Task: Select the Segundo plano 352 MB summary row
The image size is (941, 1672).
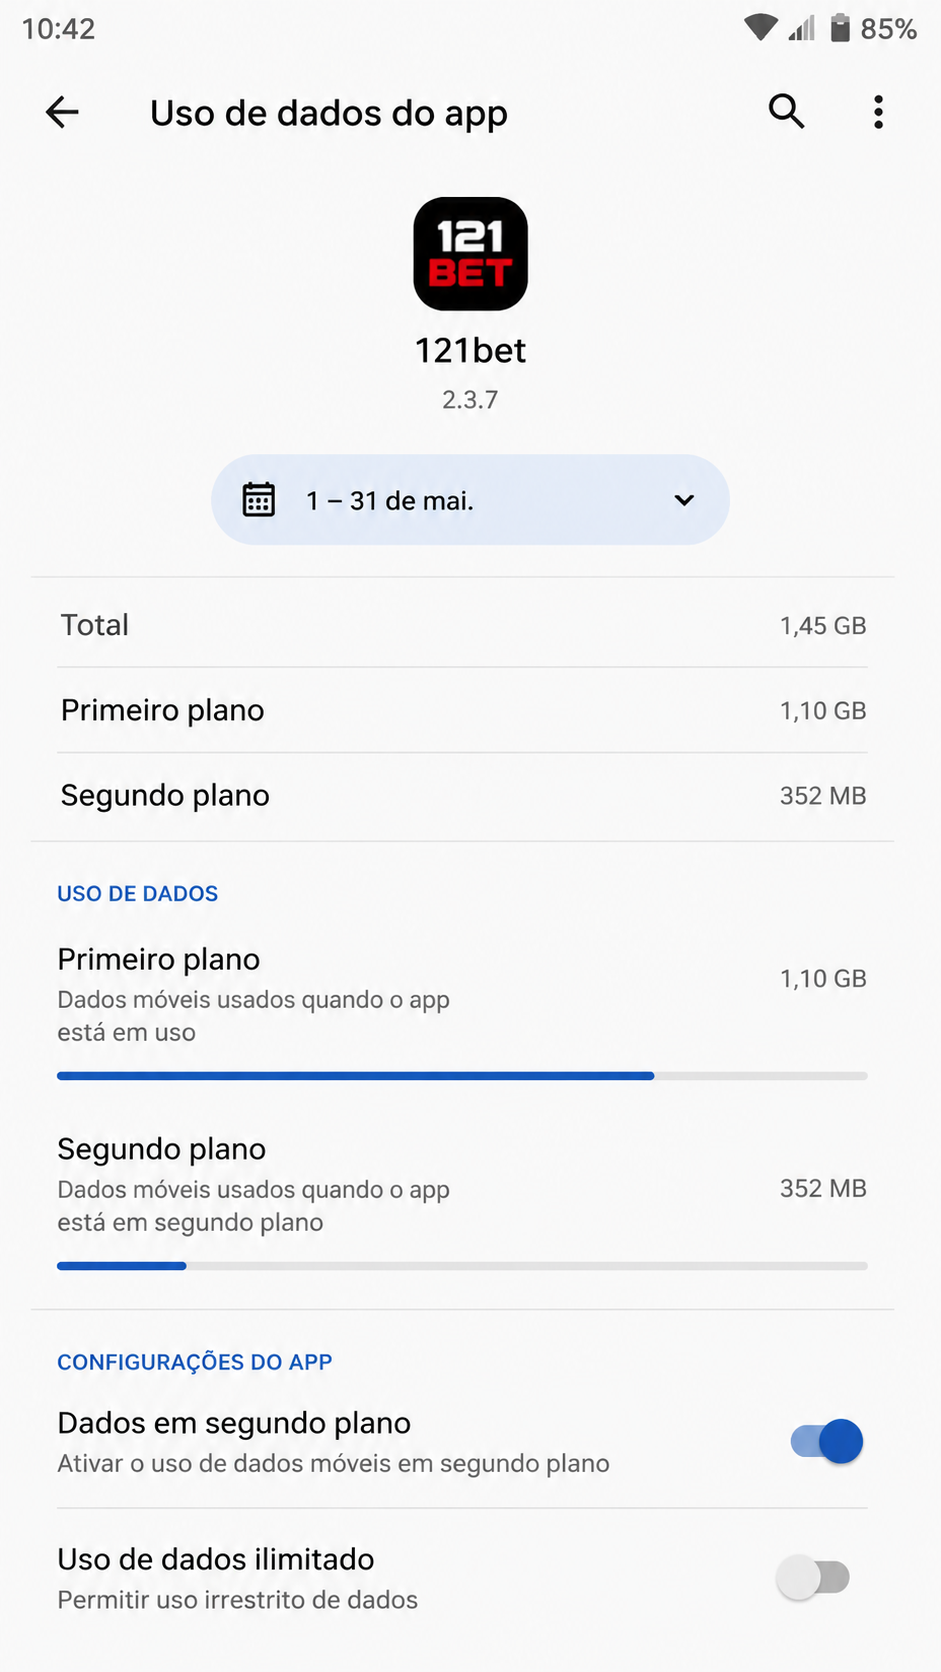Action: [x=463, y=796]
